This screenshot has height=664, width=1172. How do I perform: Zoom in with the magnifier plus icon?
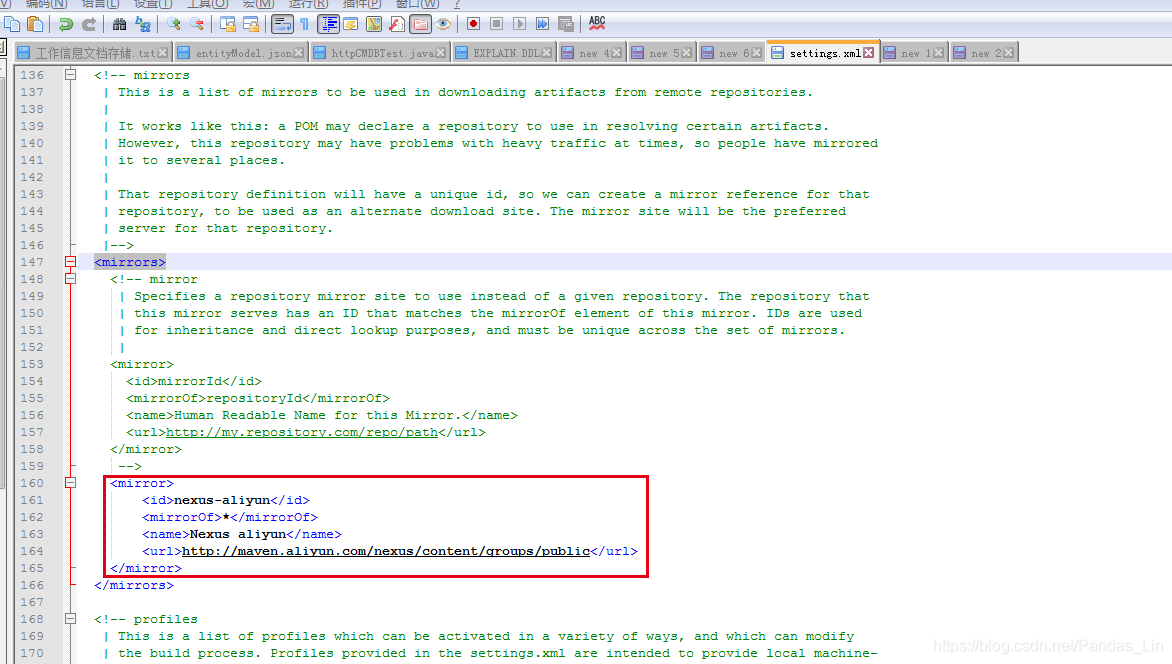point(173,24)
